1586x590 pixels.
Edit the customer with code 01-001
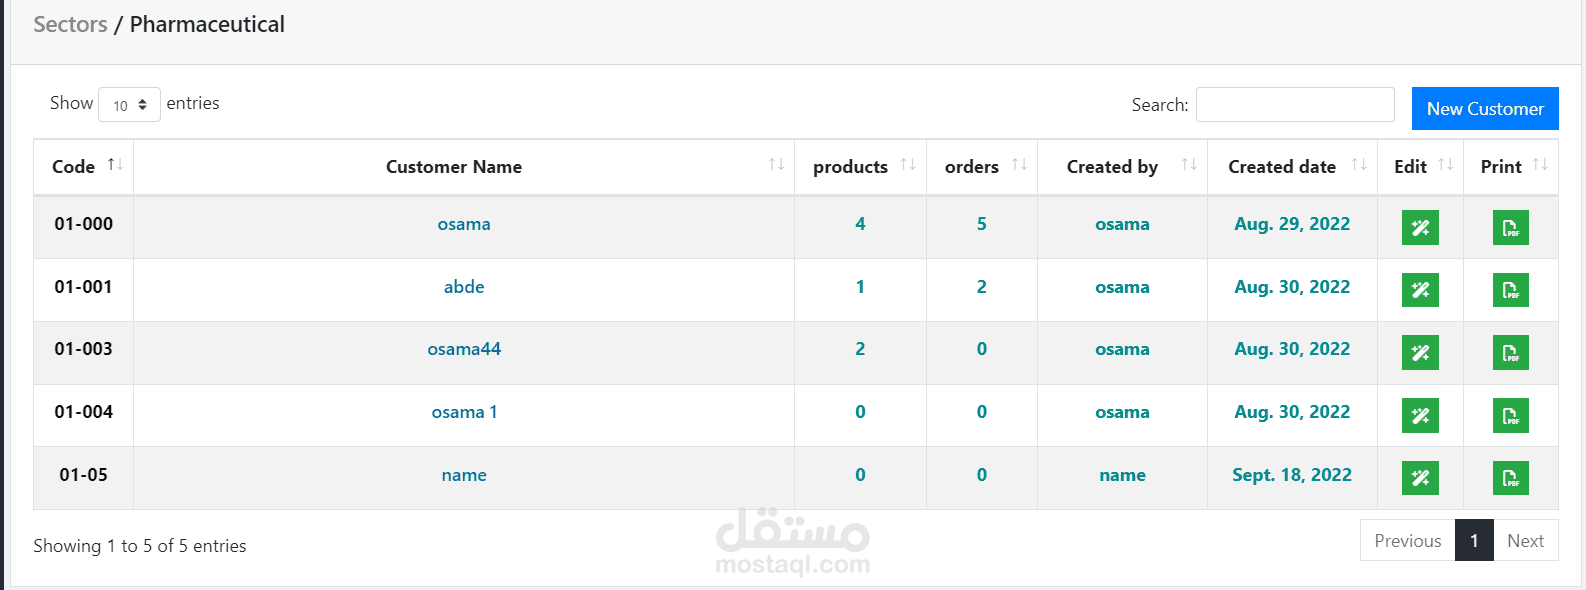coord(1420,290)
